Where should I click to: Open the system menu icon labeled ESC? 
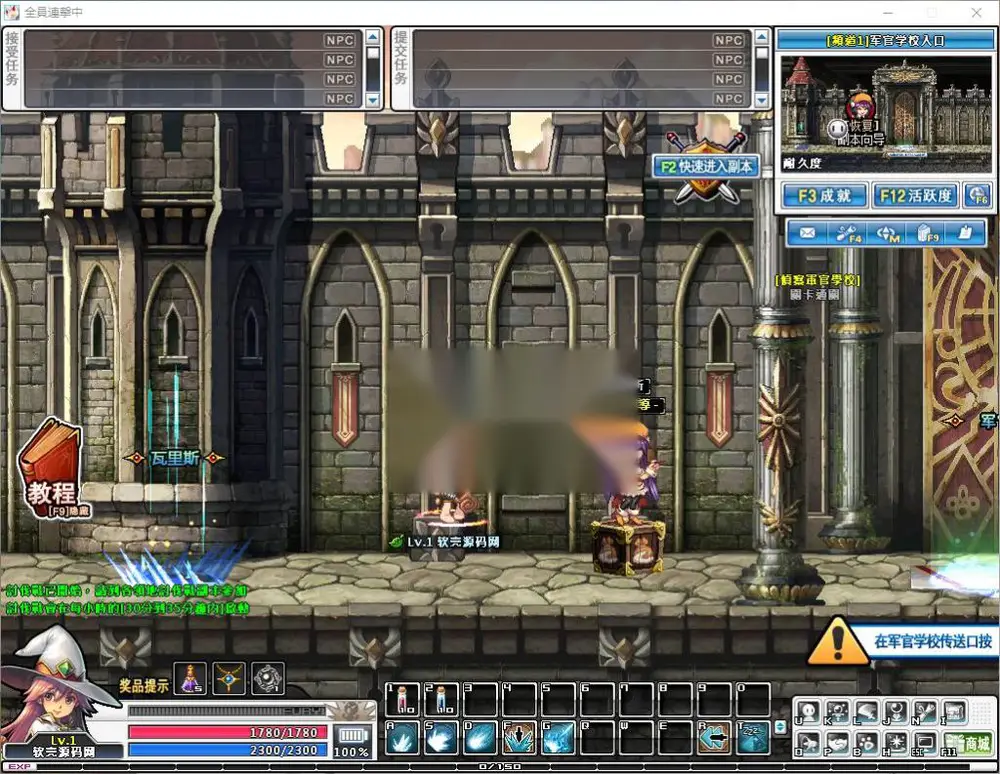pos(925,743)
